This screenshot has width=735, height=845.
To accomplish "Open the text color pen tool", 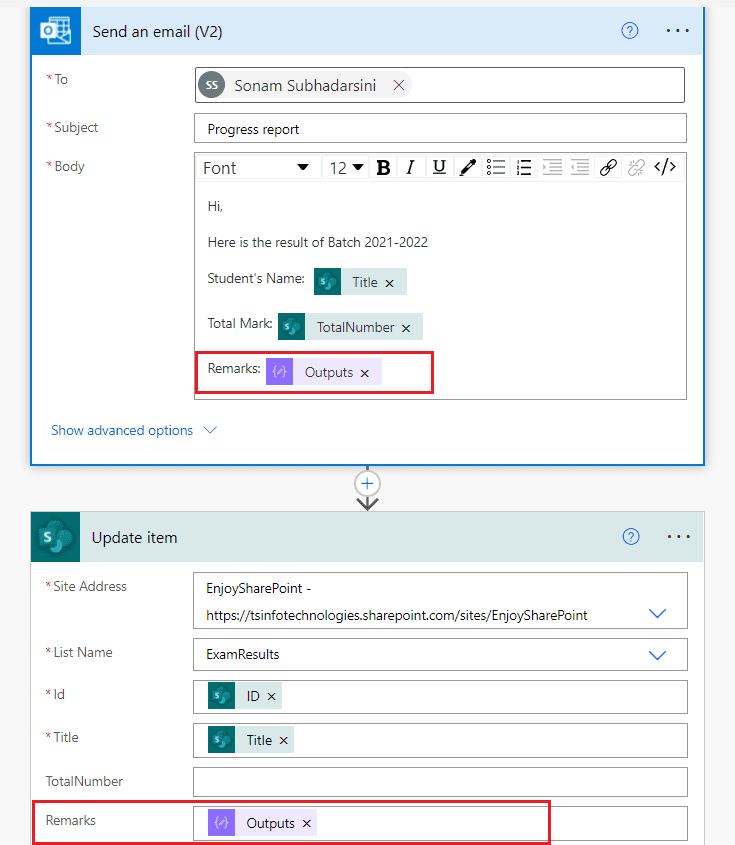I will [x=467, y=168].
